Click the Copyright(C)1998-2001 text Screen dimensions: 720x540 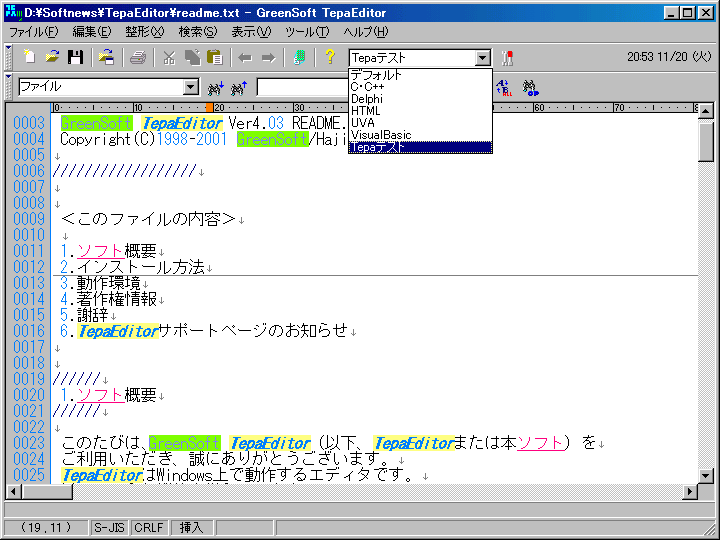pos(143,139)
